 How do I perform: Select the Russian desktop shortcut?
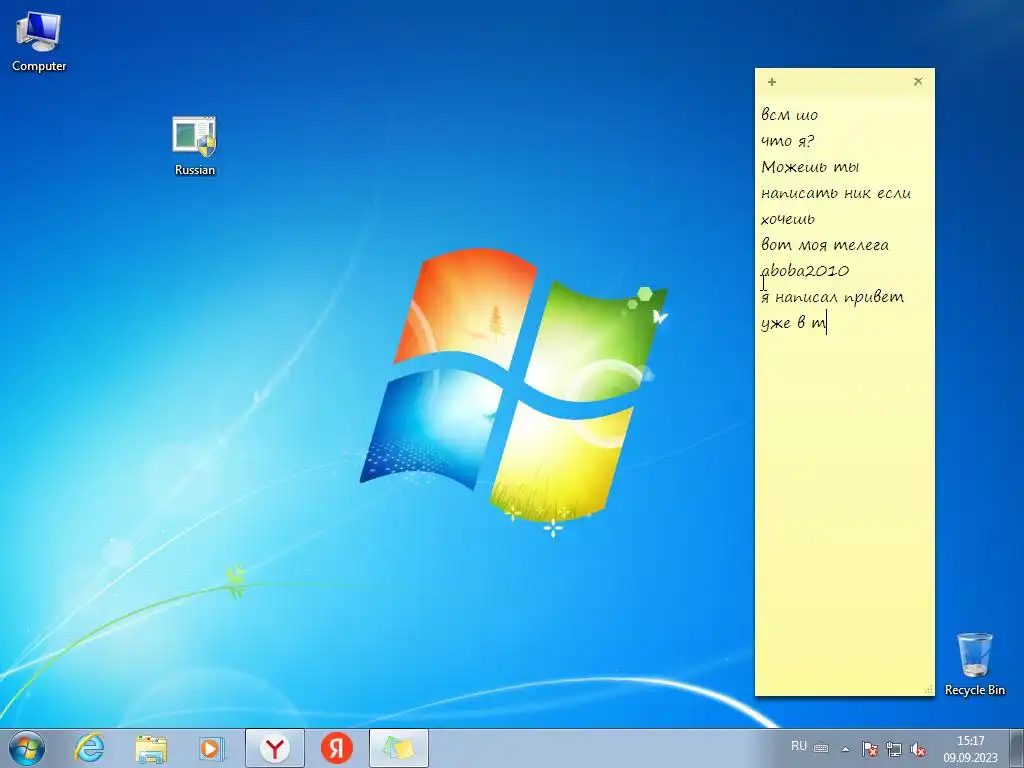pos(195,146)
